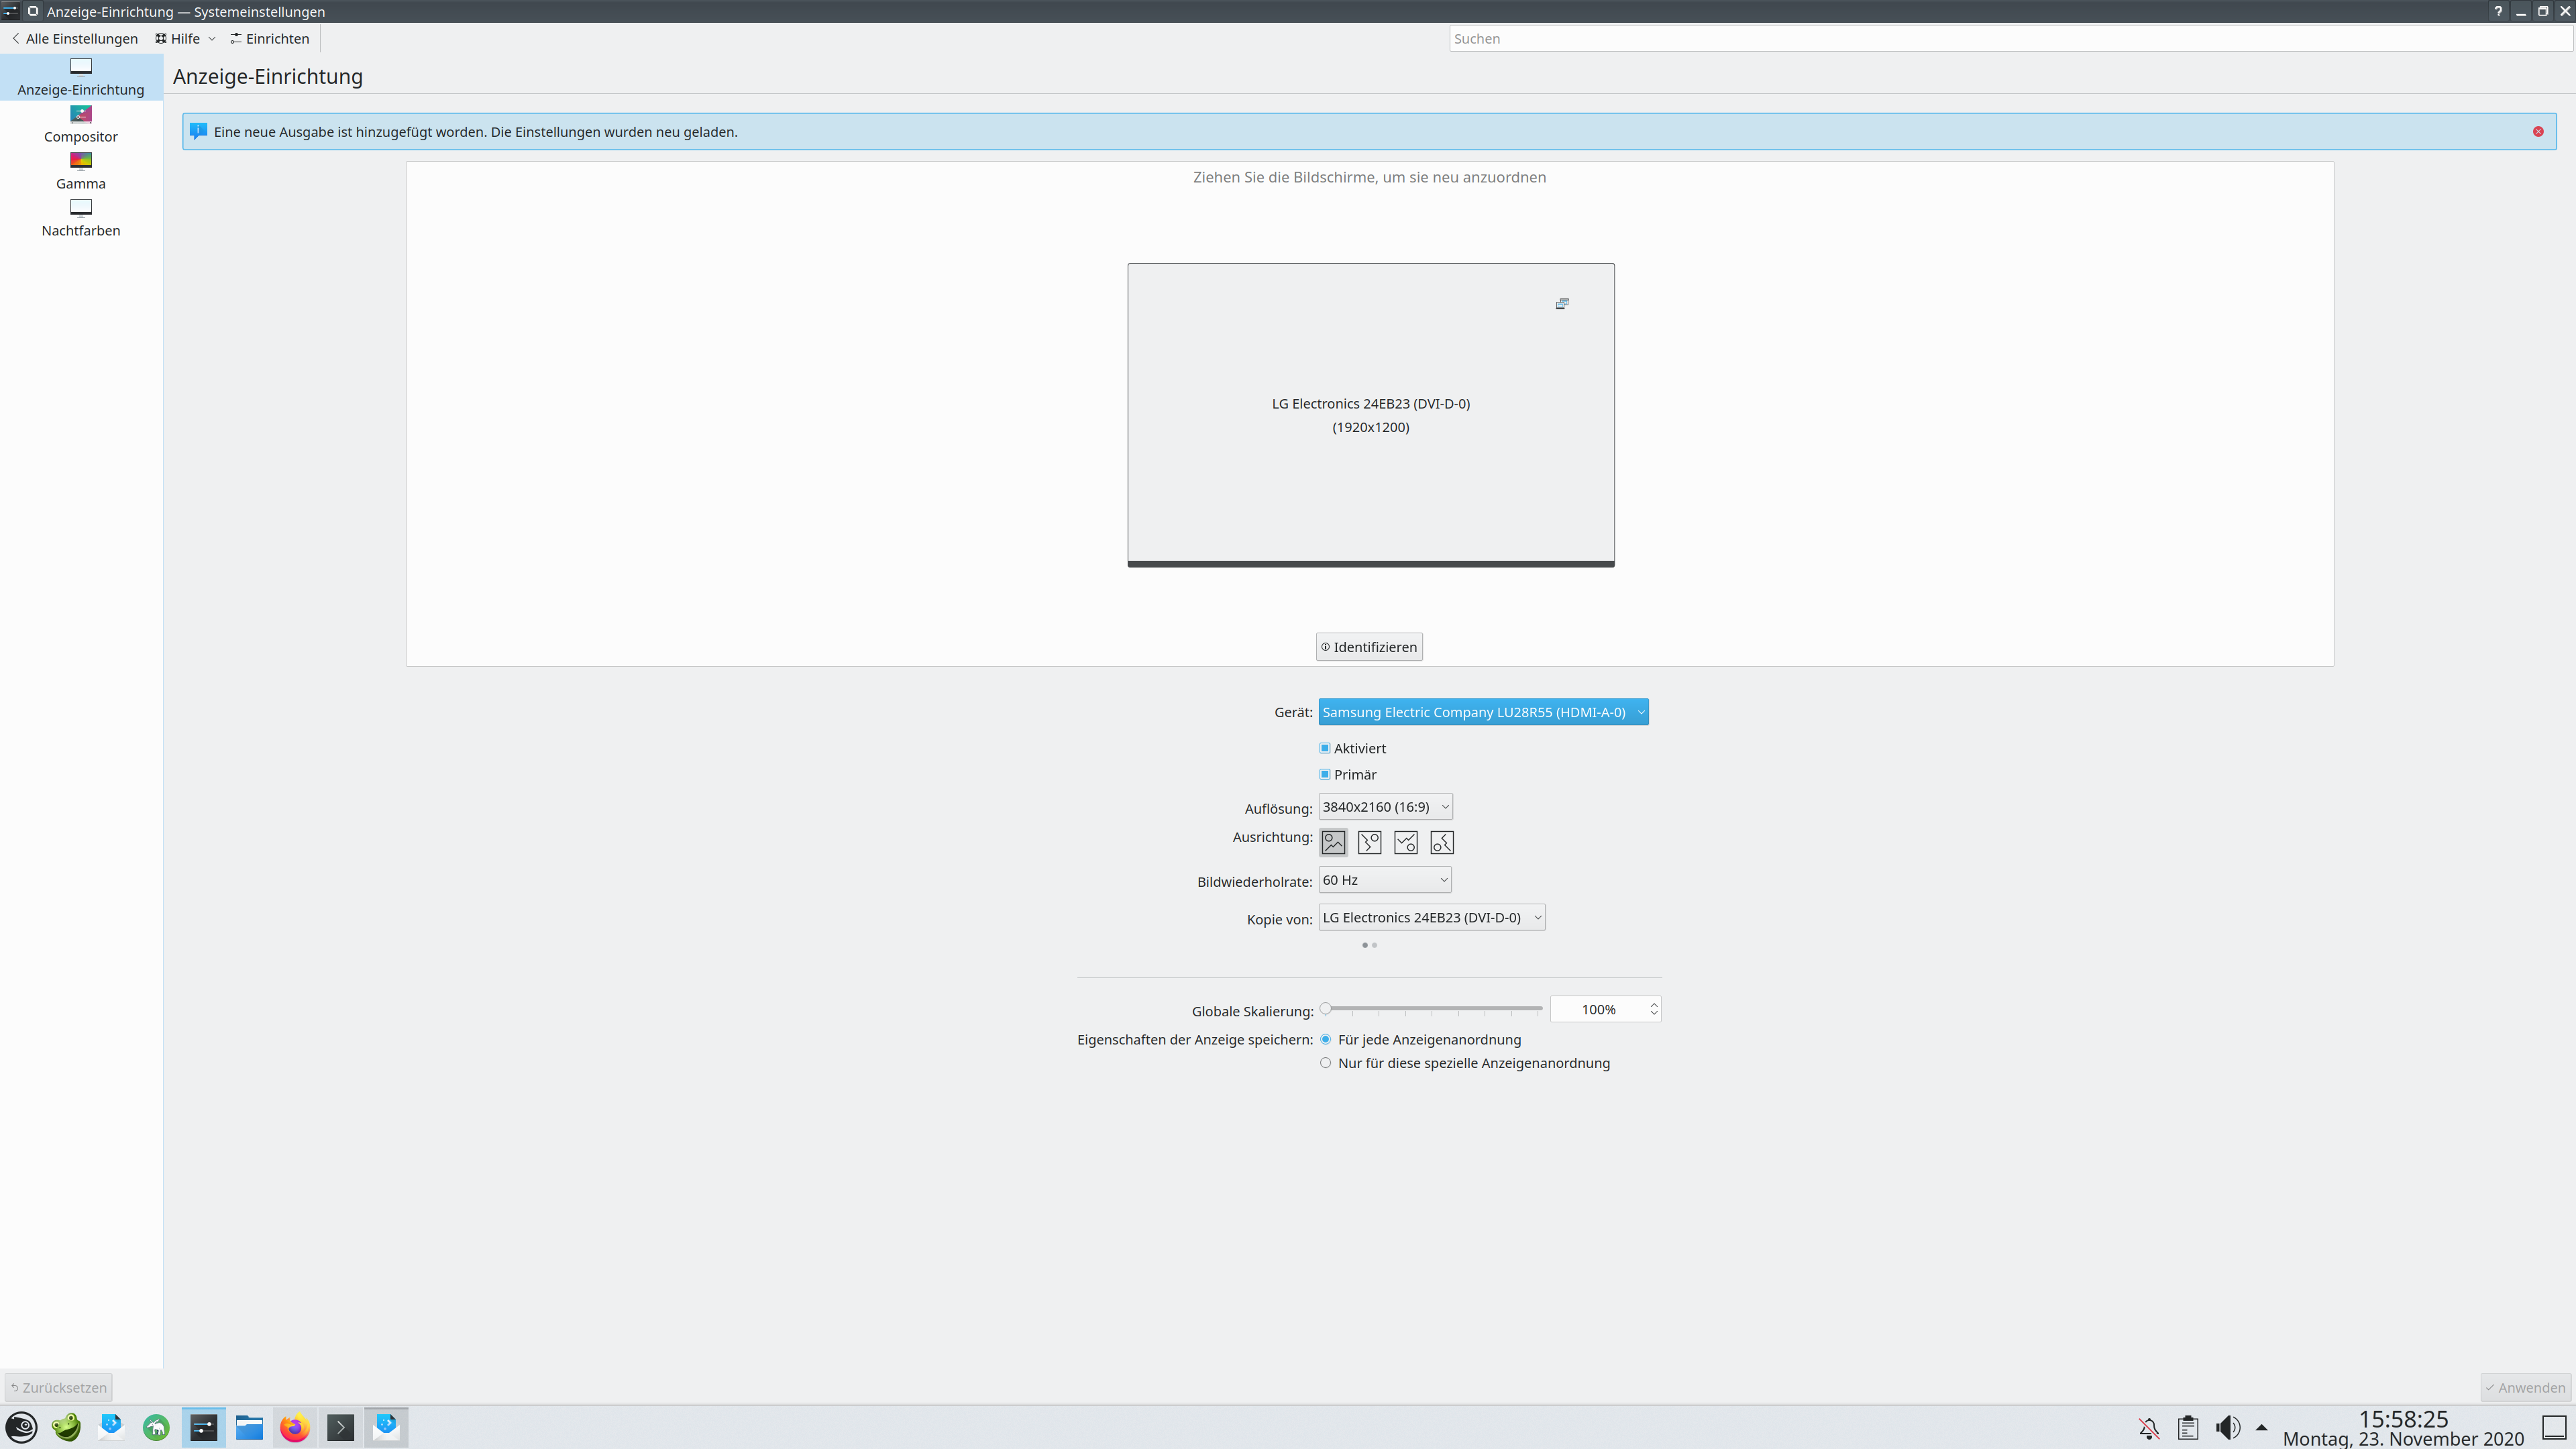Screen dimensions: 2576x1449
Task: Open the Nachtfarben settings module
Action: (x=81, y=218)
